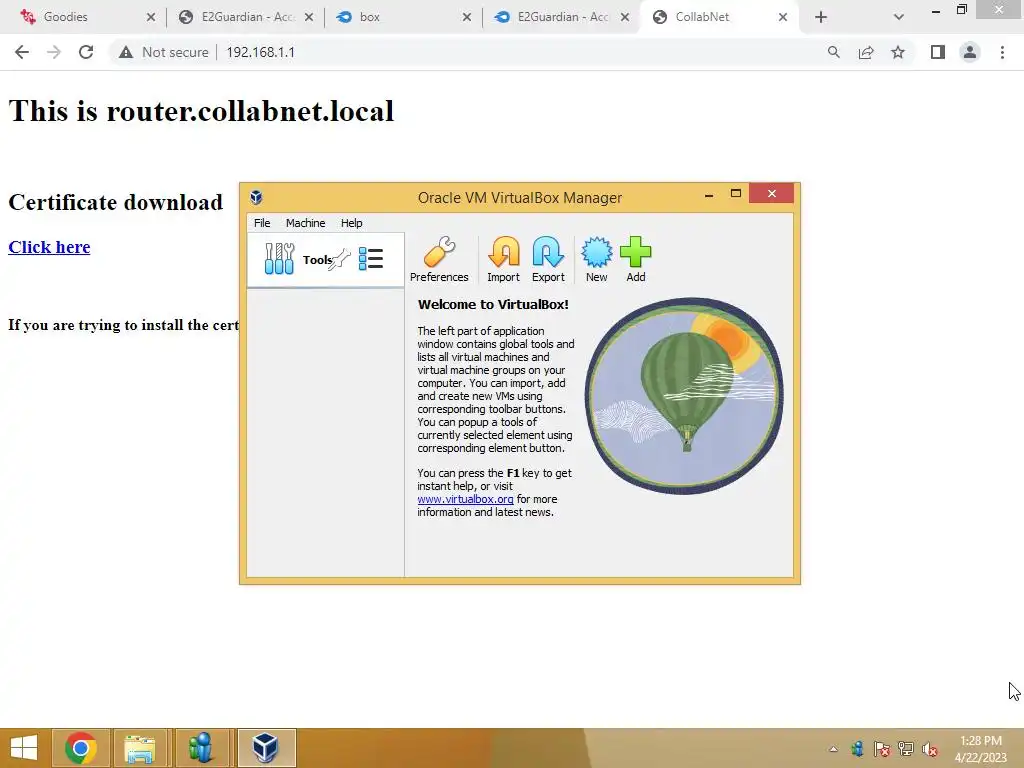Reload the current page
Viewport: 1024px width, 768px height.
tap(86, 52)
